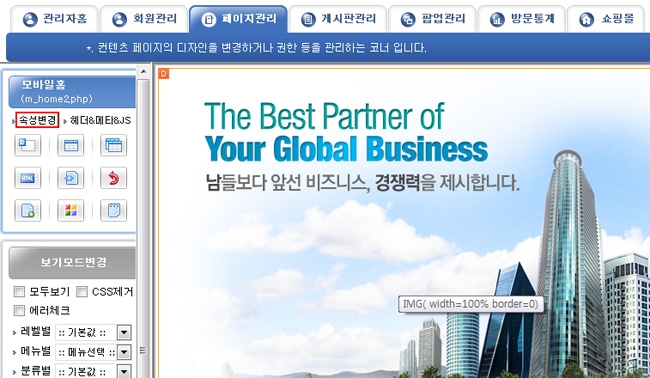Open the 분류별 dropdown
Image resolution: width=650 pixels, height=378 pixels.
(93, 371)
